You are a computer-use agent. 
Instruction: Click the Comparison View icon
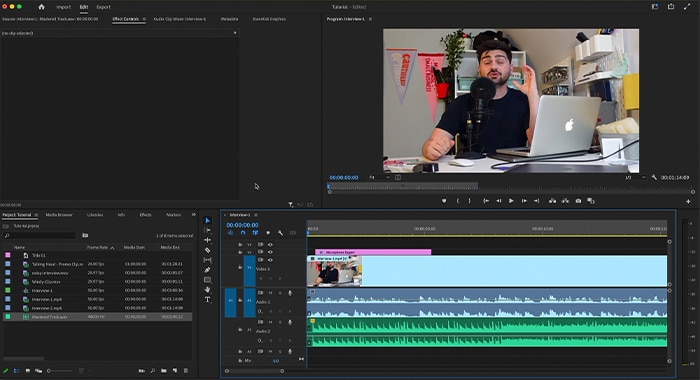point(591,201)
